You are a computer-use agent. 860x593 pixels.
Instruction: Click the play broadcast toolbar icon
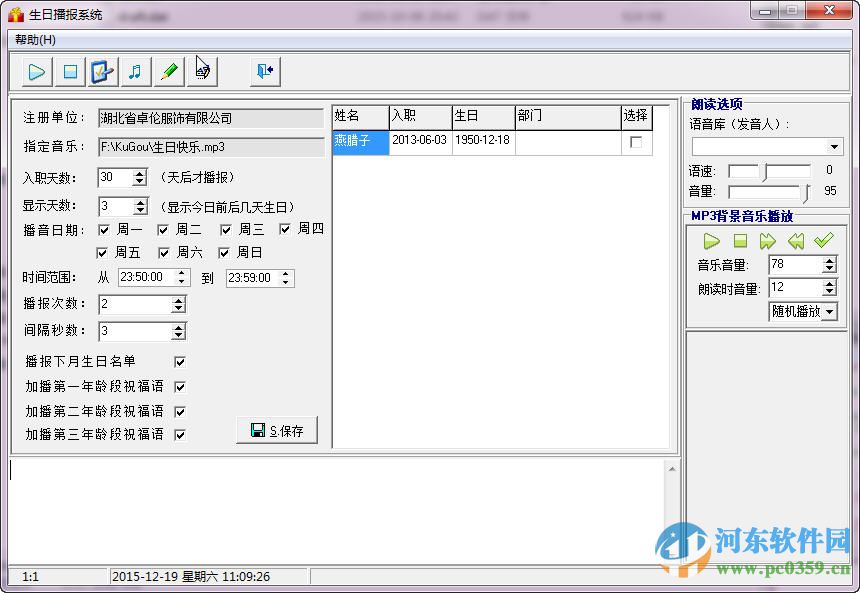tap(36, 71)
